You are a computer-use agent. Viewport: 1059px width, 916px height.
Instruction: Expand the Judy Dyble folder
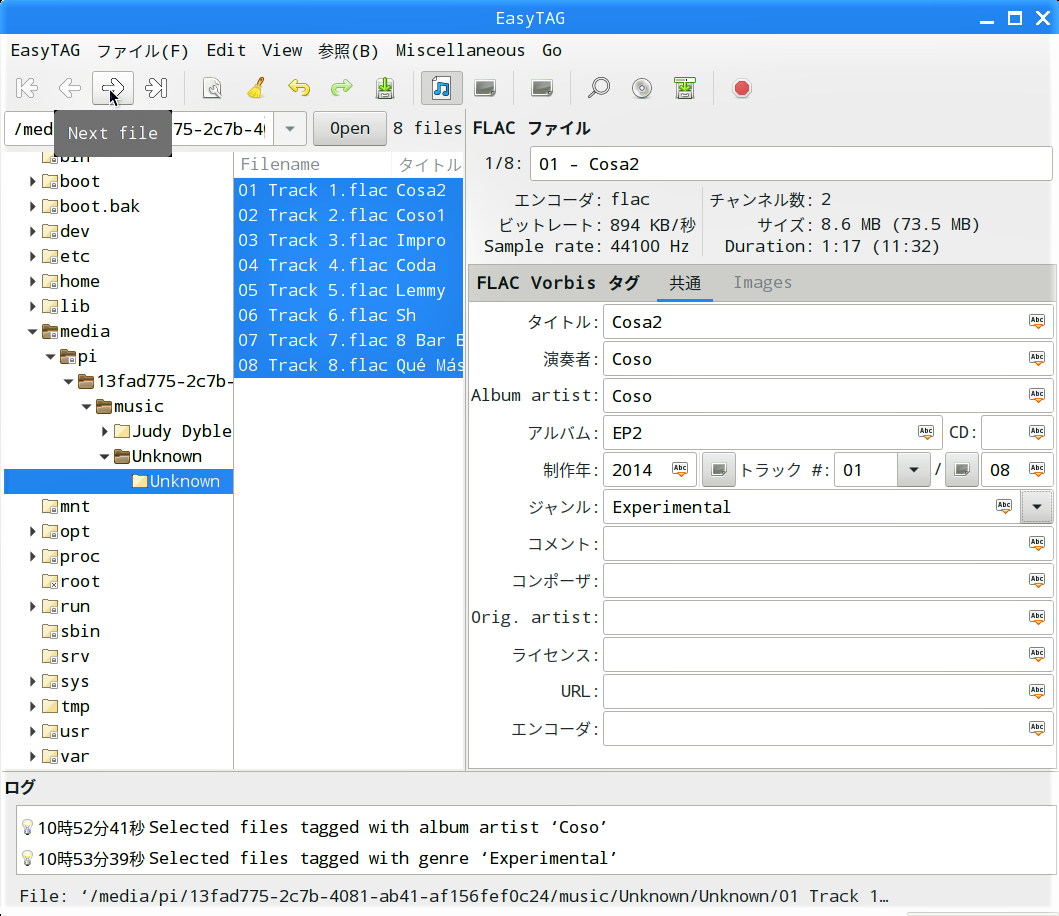pos(105,431)
